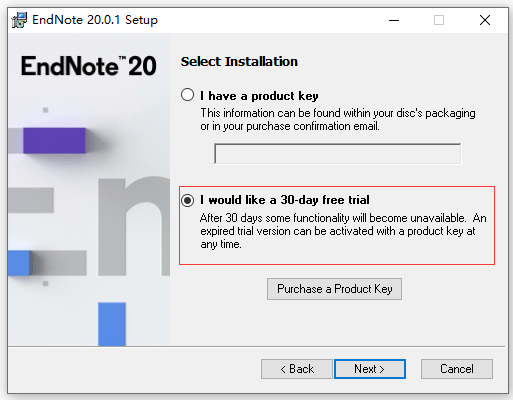Click the "I have a product key" label text
Viewport: 513px width, 400px height.
coord(259,96)
